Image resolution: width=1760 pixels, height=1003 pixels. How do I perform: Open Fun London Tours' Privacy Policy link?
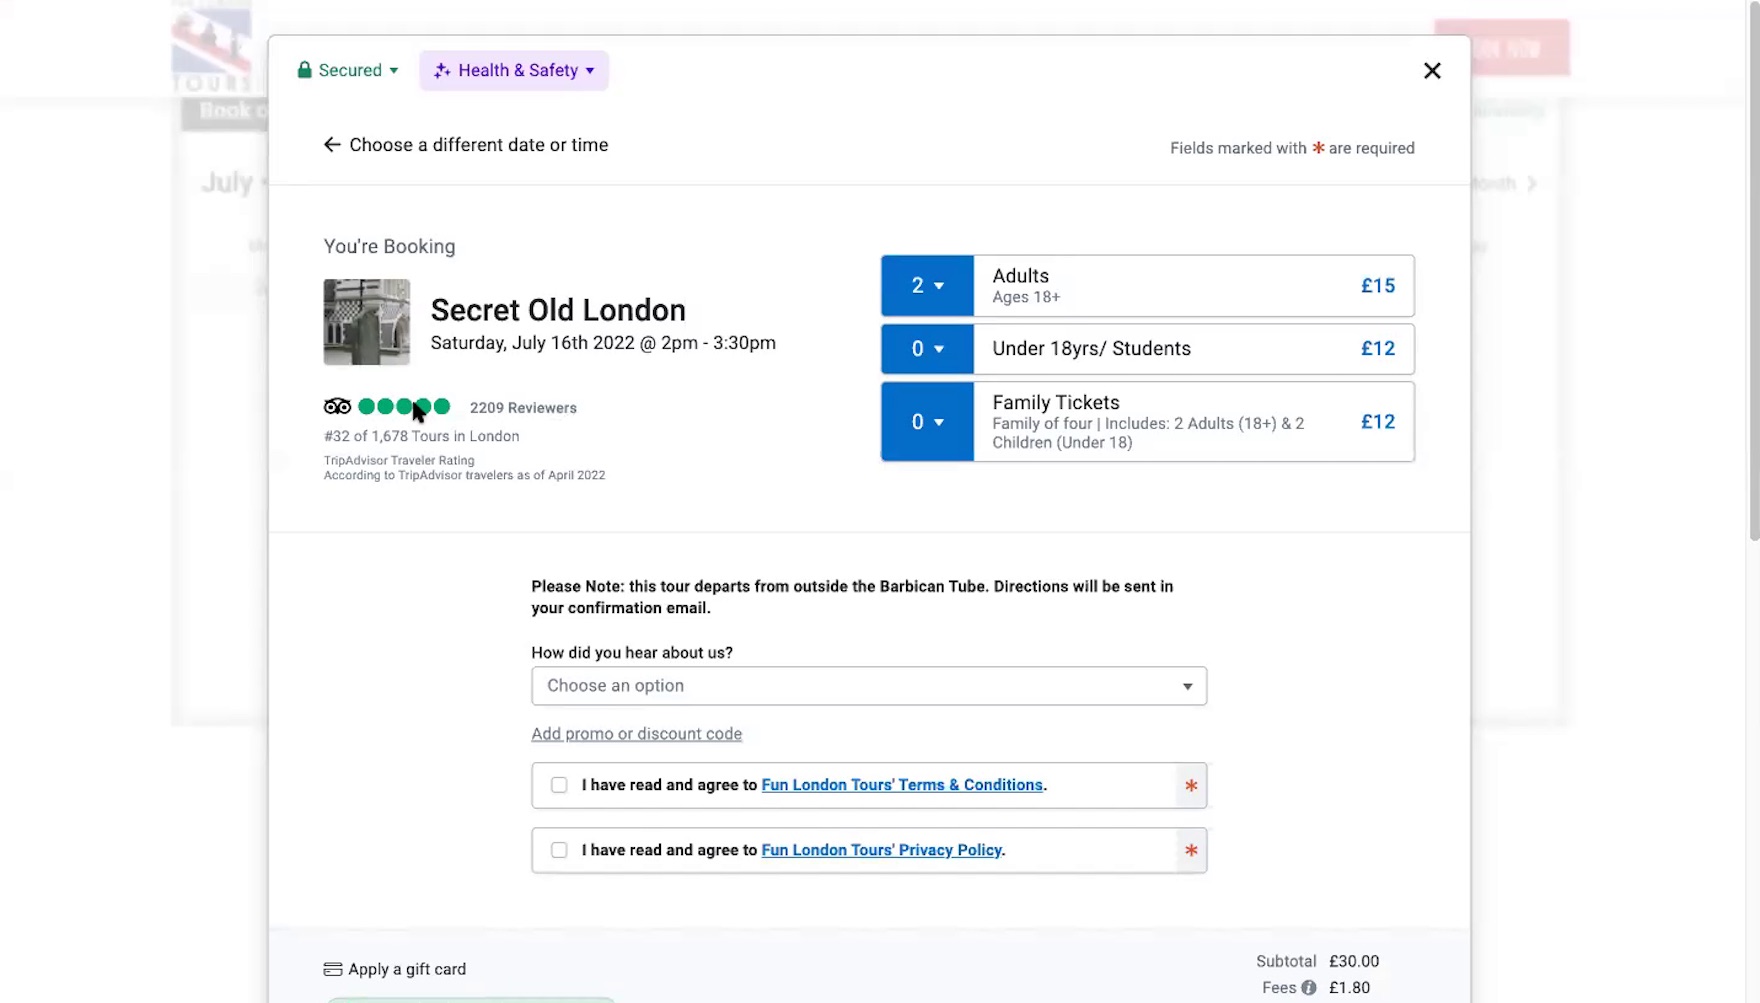881,850
